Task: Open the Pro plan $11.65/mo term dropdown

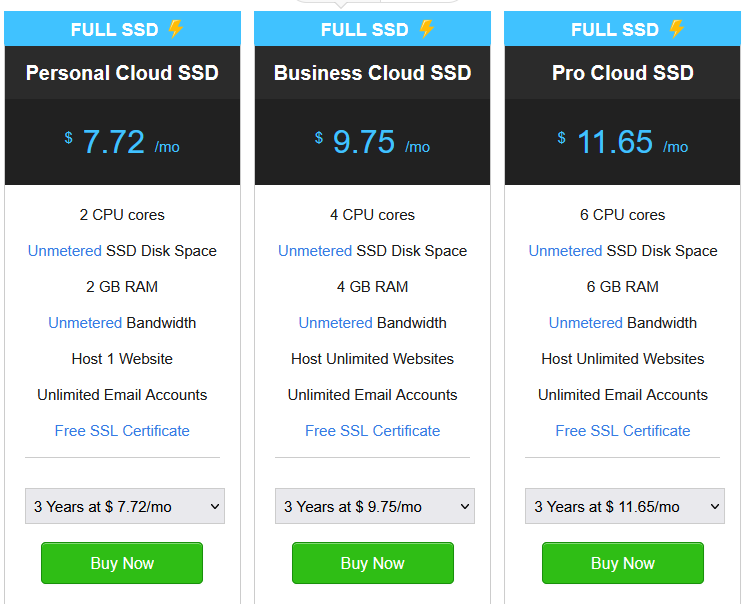Action: 624,506
